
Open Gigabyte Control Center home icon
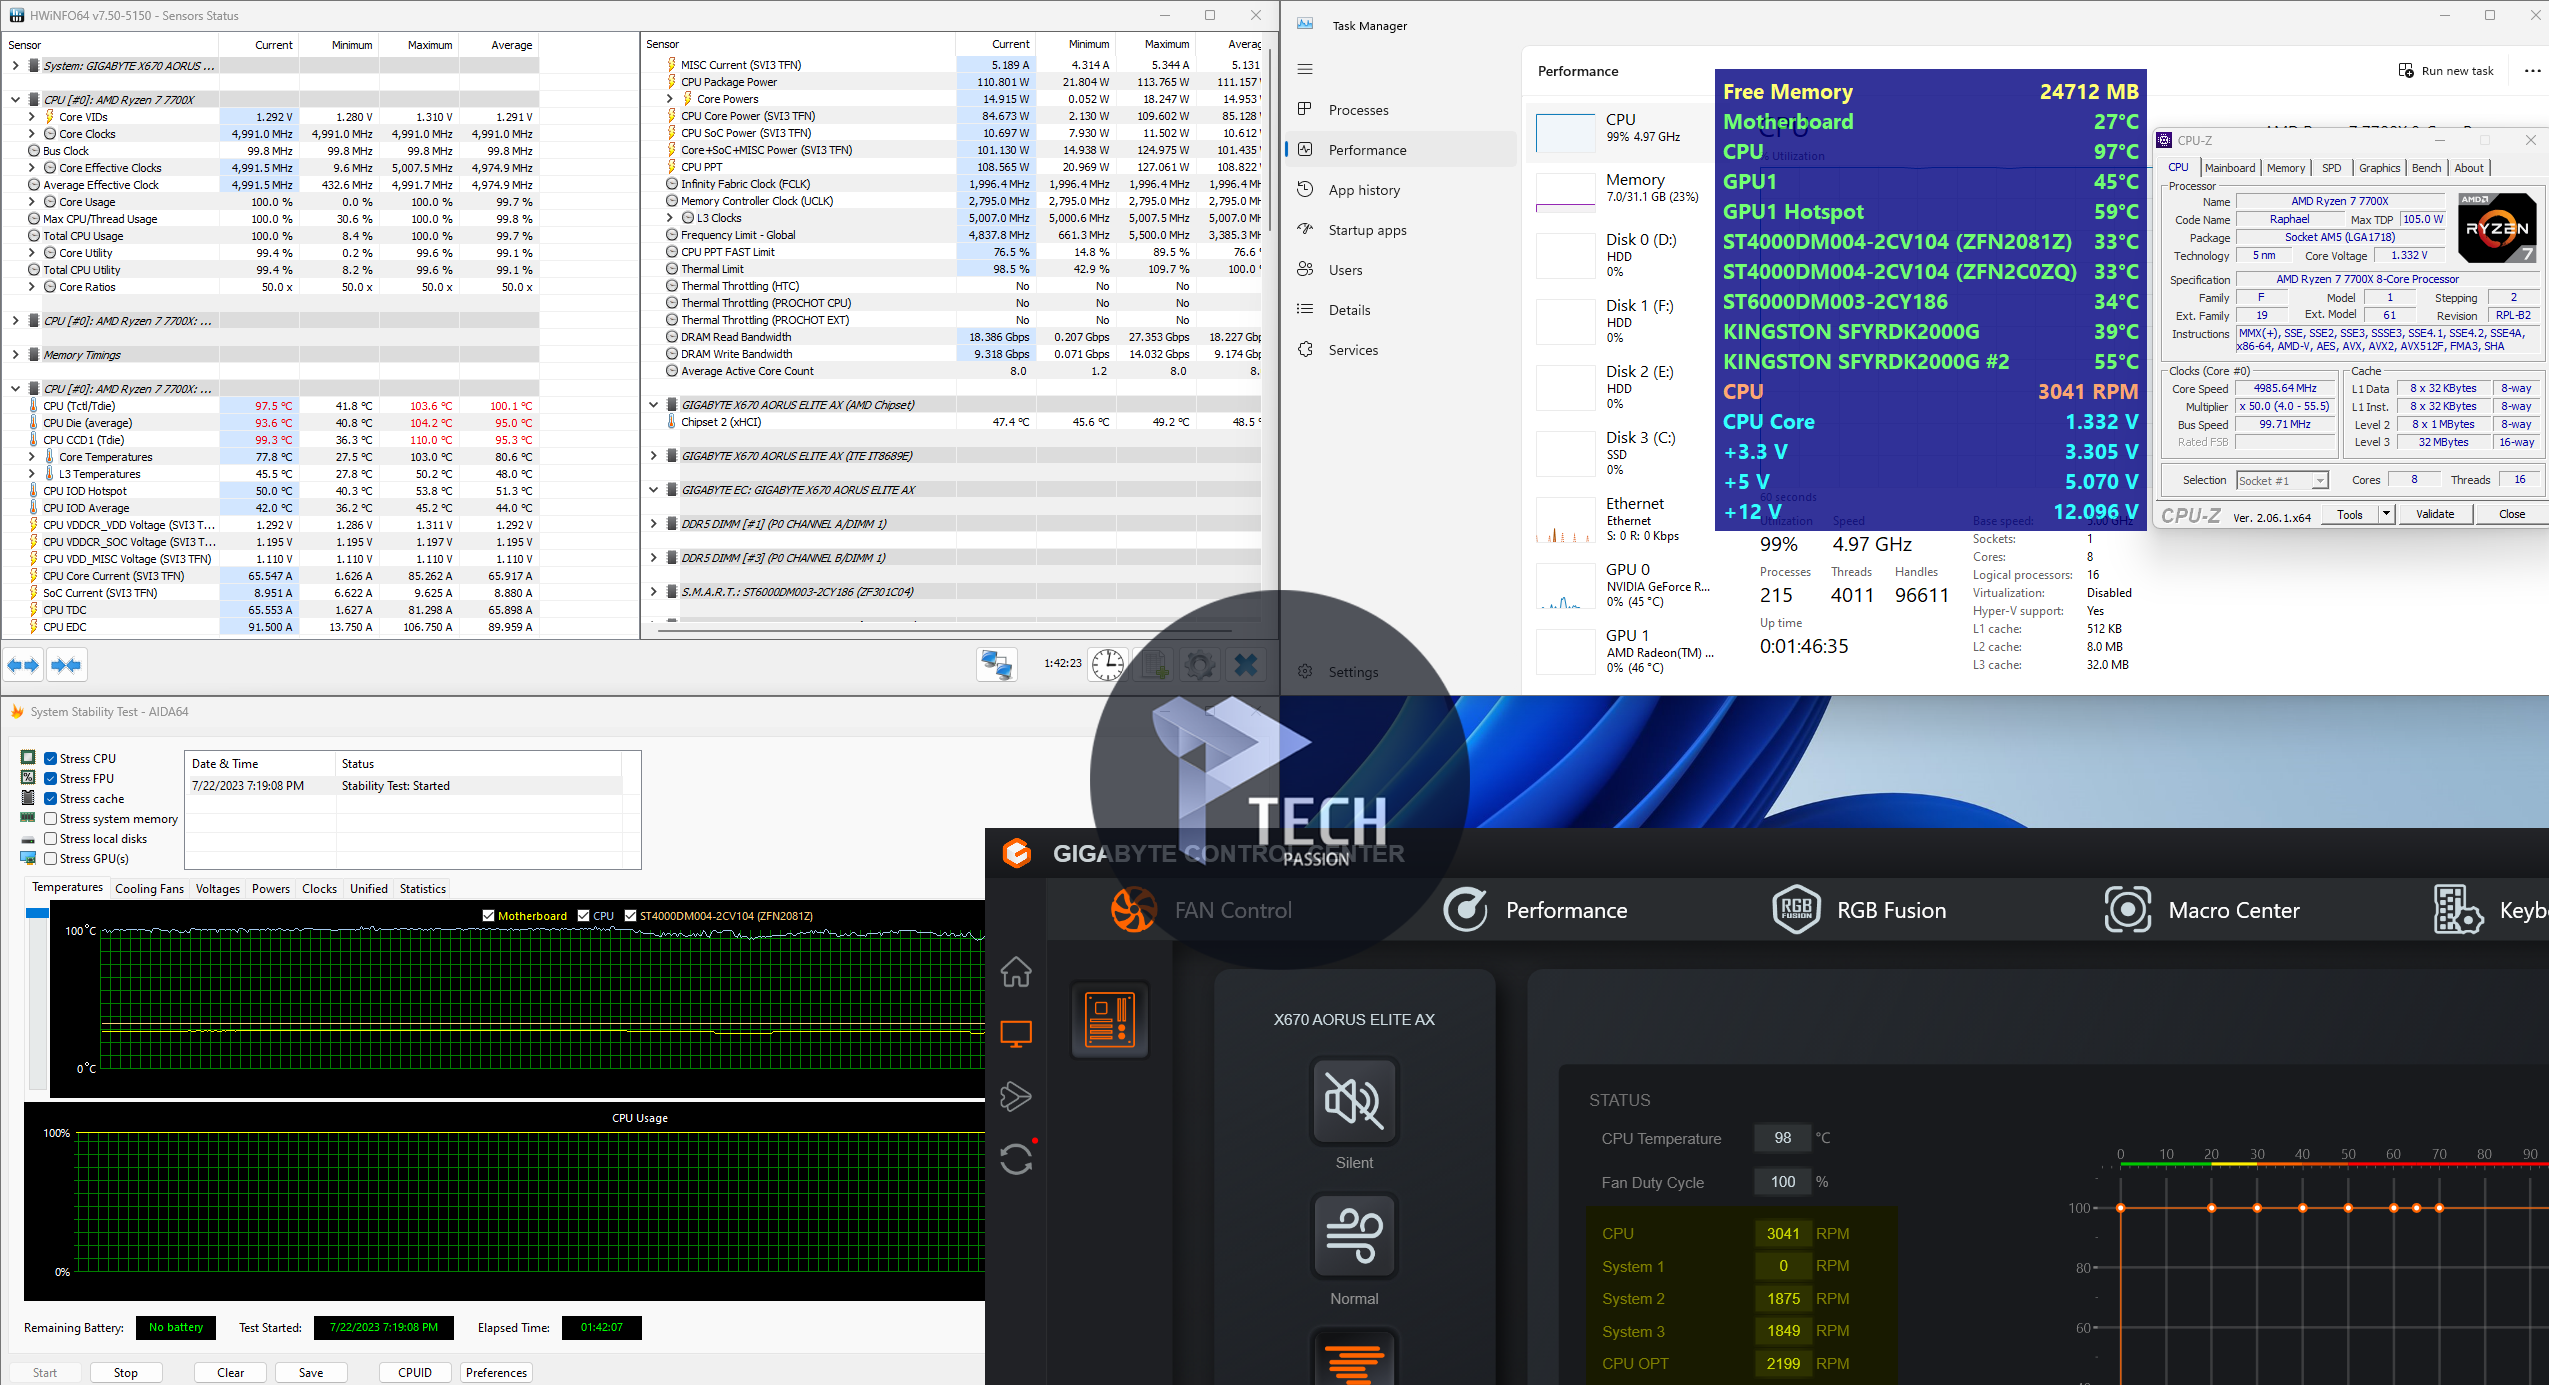point(1016,971)
